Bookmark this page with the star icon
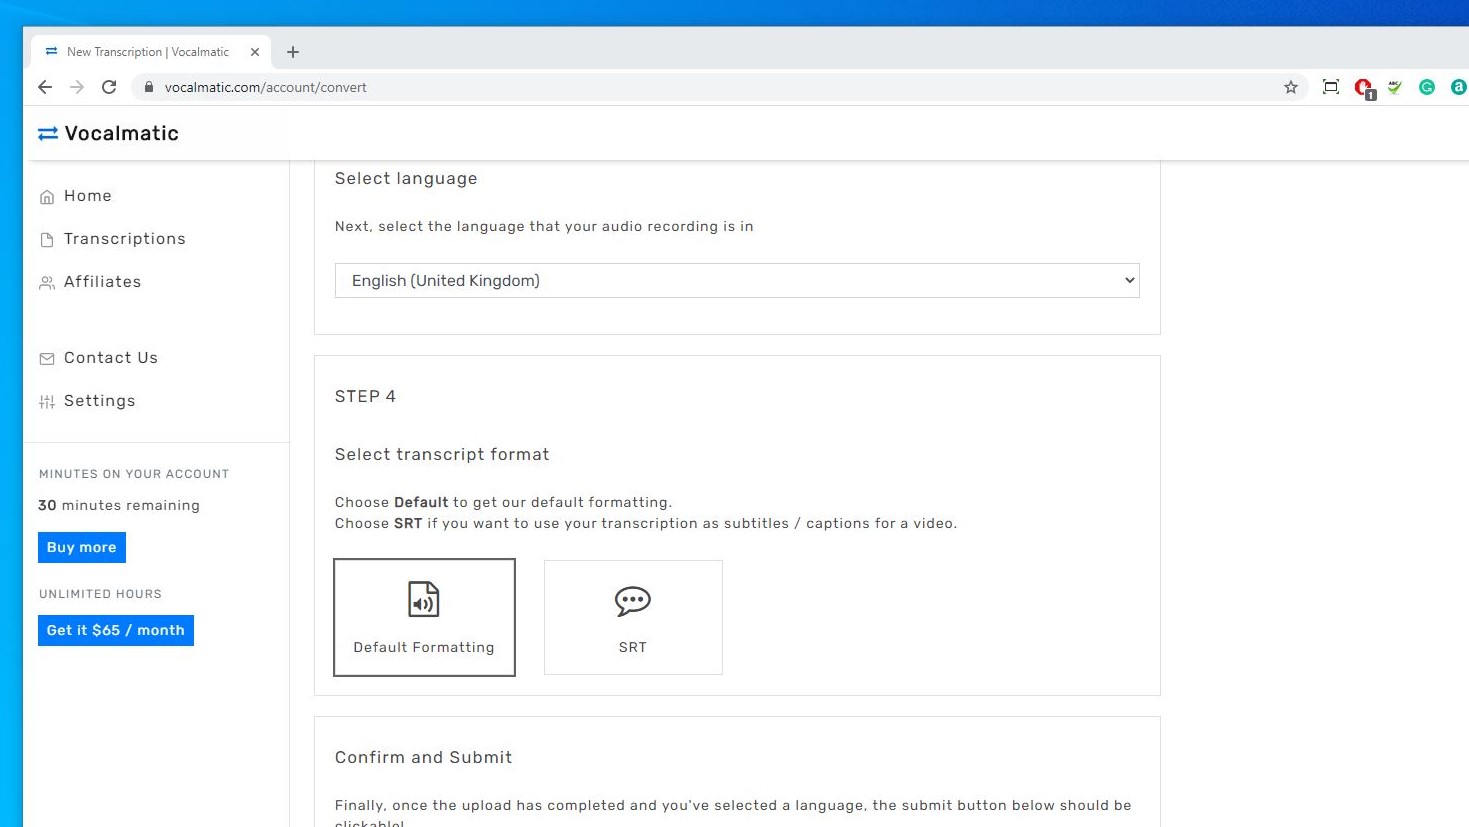Image resolution: width=1469 pixels, height=827 pixels. click(1291, 87)
